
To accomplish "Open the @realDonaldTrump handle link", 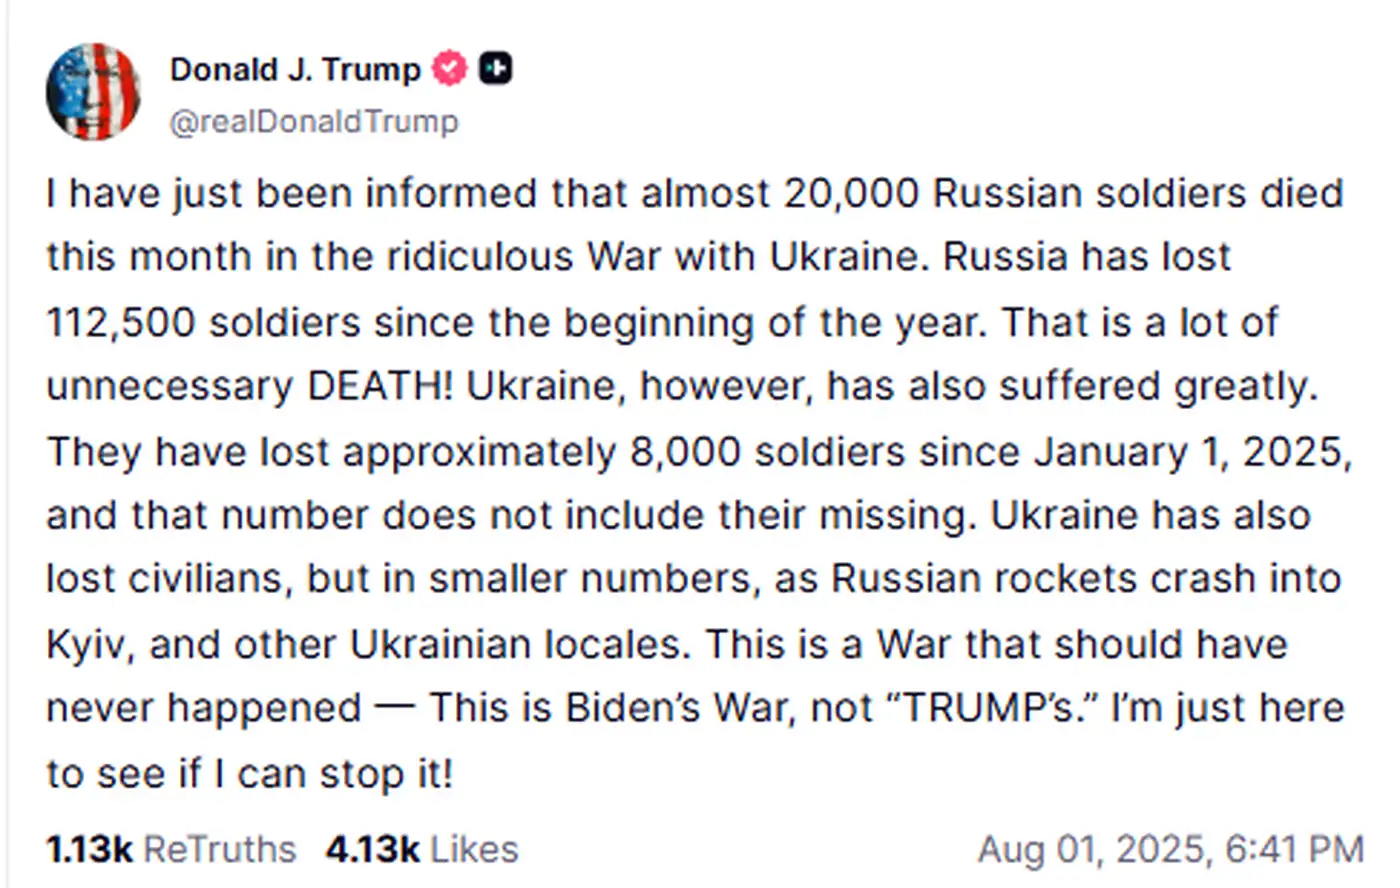I will click(x=314, y=122).
